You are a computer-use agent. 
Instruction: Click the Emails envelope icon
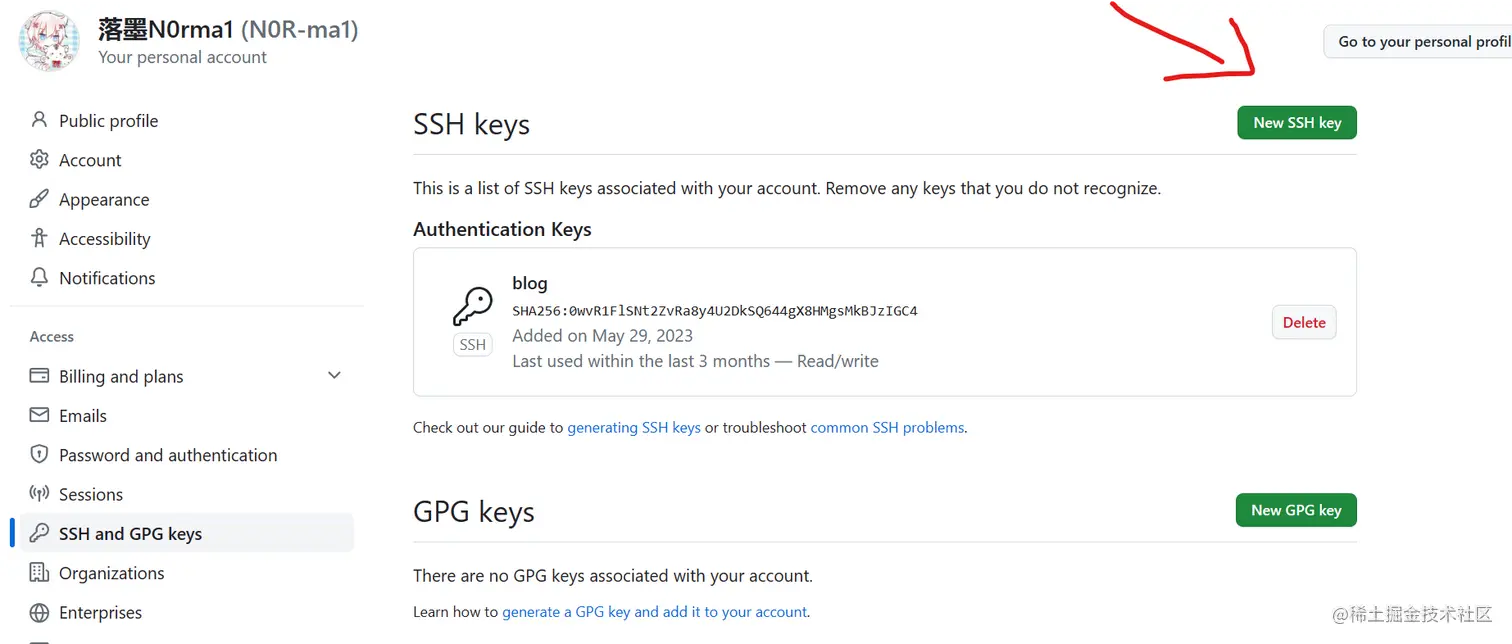pyautogui.click(x=39, y=415)
